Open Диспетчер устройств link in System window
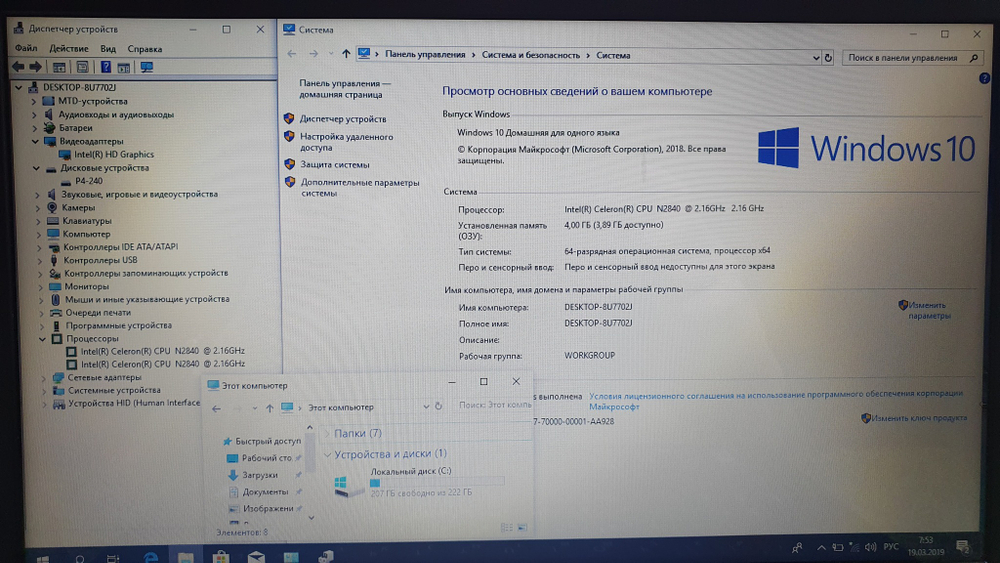 click(343, 119)
